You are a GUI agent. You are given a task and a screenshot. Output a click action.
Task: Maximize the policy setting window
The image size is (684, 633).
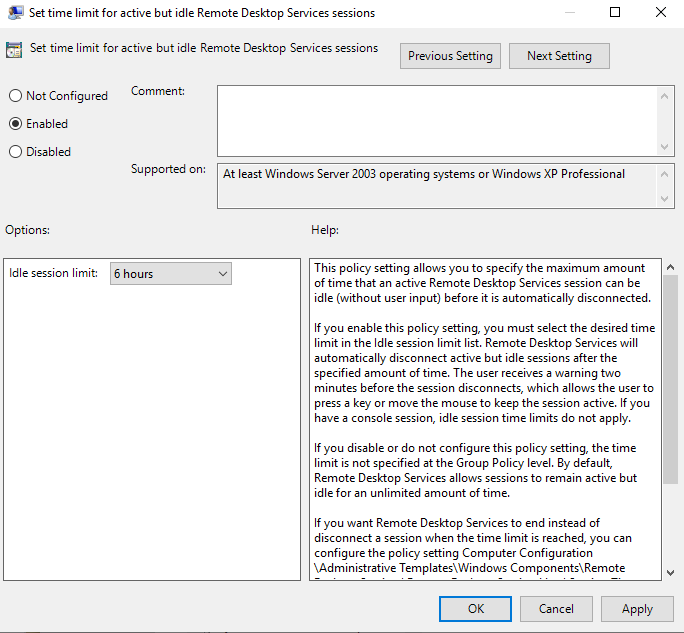point(615,13)
